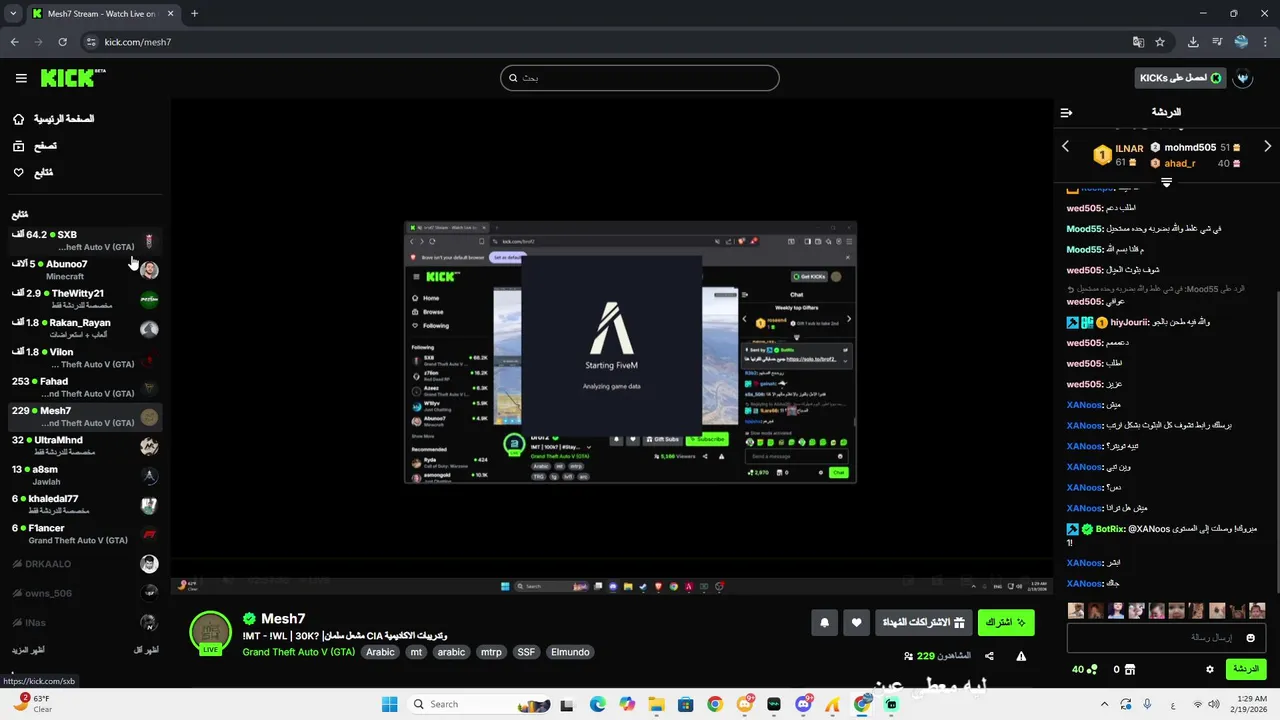1280x720 pixels.
Task: Select the mtrp tag
Action: pyautogui.click(x=491, y=652)
